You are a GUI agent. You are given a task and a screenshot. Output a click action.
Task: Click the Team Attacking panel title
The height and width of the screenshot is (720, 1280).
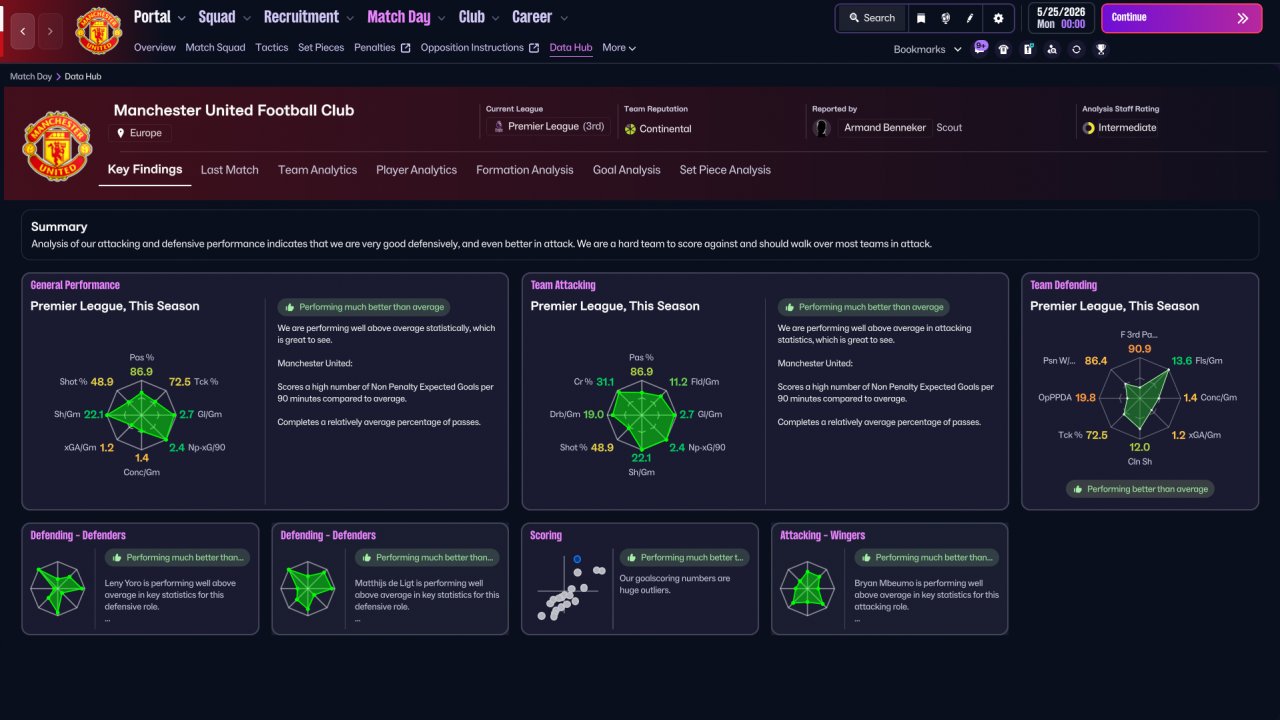563,285
